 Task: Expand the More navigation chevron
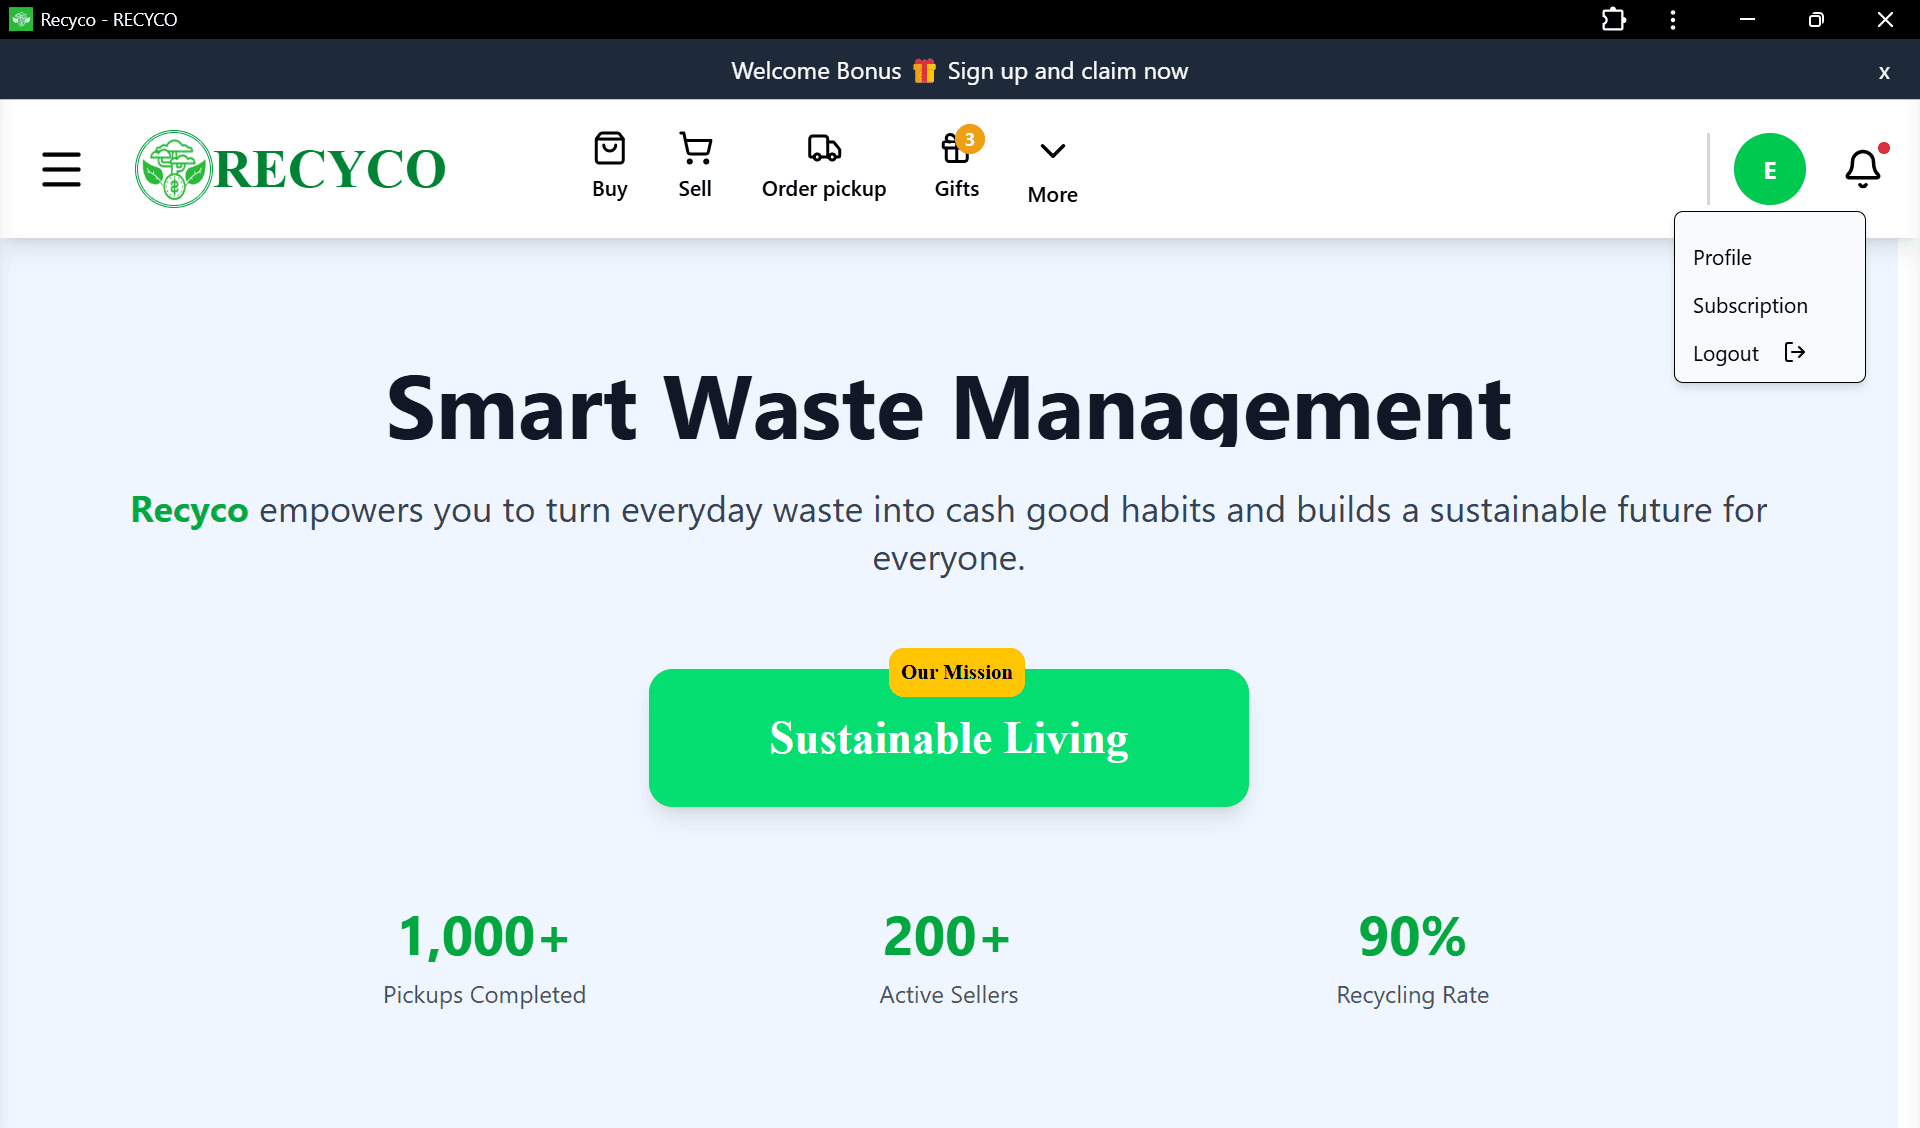(x=1052, y=150)
